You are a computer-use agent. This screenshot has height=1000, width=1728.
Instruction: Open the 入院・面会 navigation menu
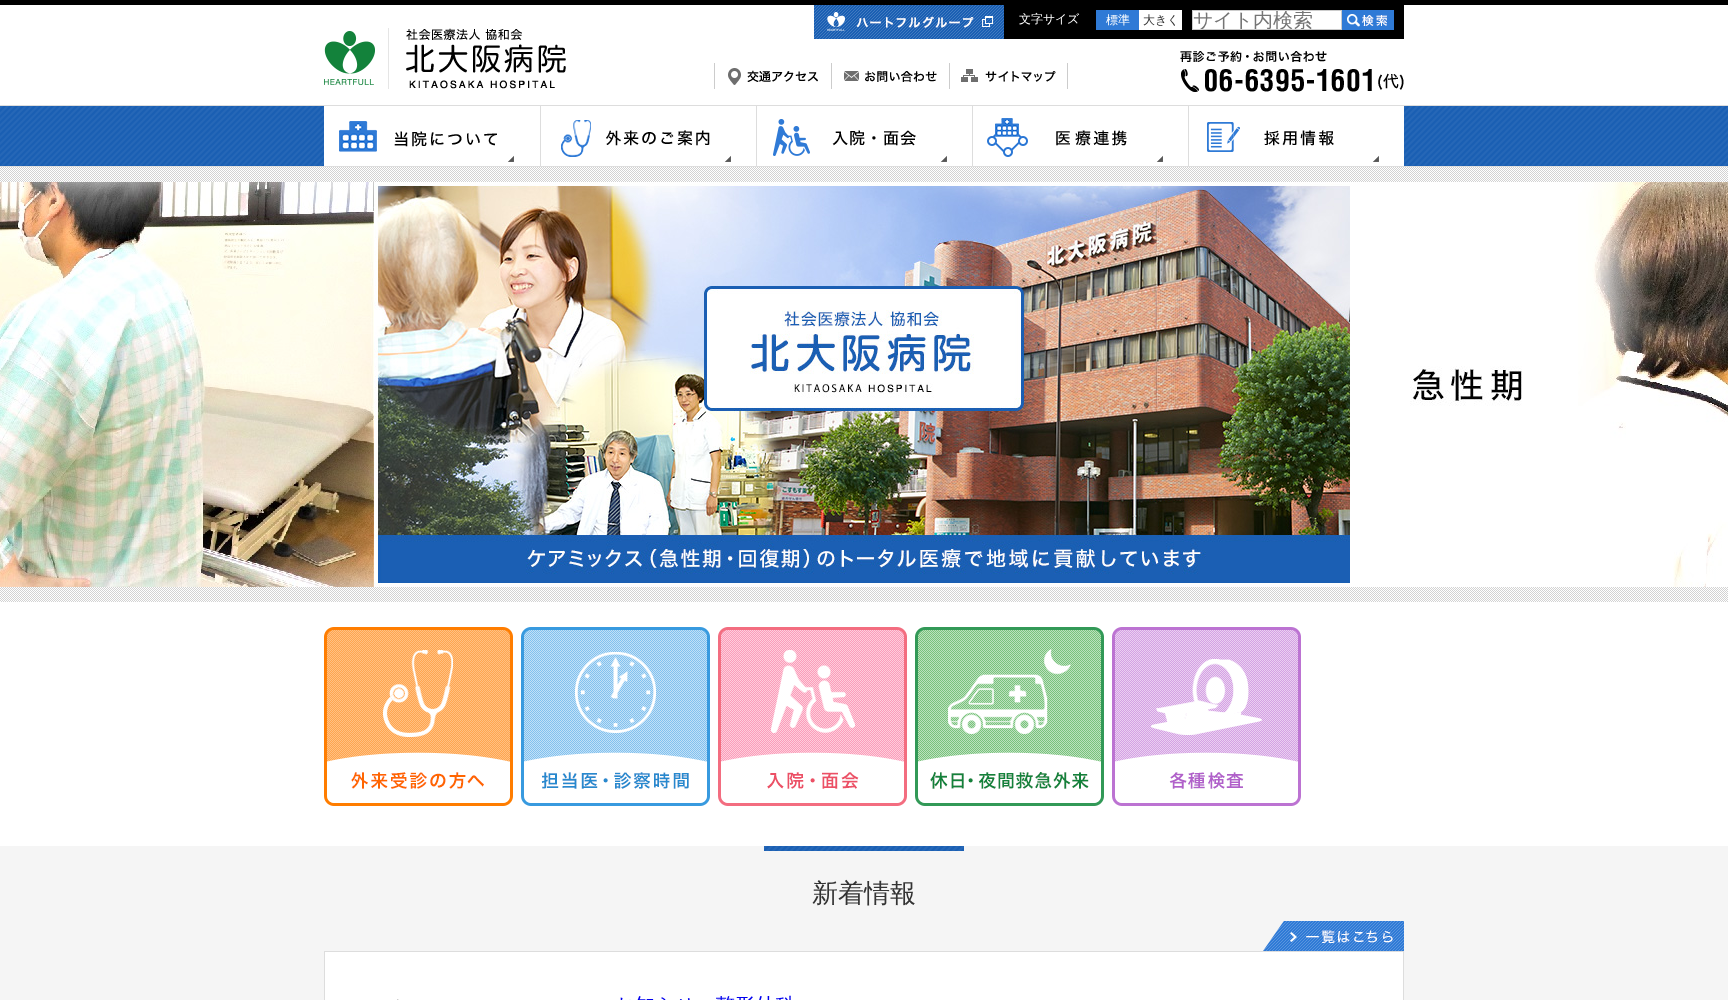pos(864,137)
